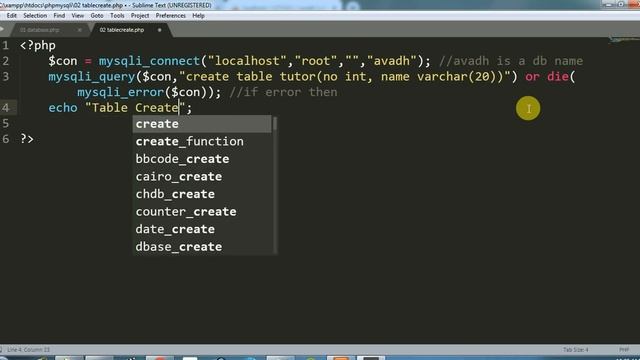The height and width of the screenshot is (360, 640).
Task: Select 'counter_create' in the suggestion popup
Action: tap(202, 211)
